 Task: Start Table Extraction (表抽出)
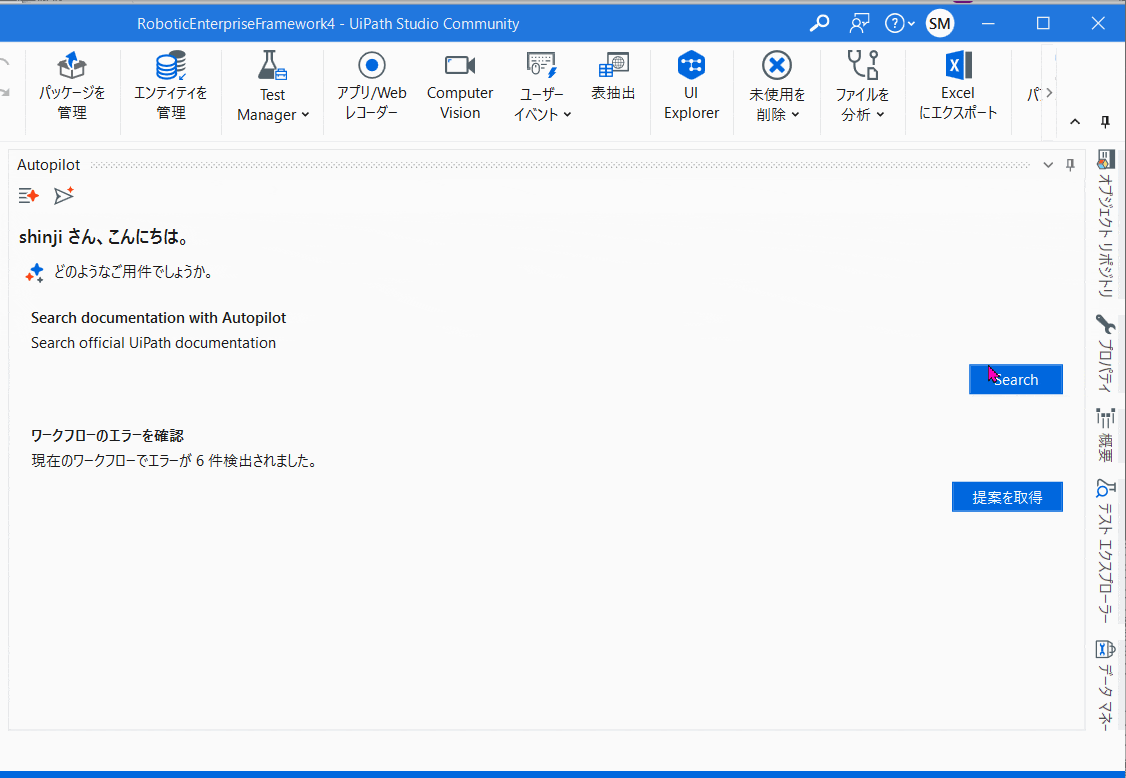tap(613, 77)
